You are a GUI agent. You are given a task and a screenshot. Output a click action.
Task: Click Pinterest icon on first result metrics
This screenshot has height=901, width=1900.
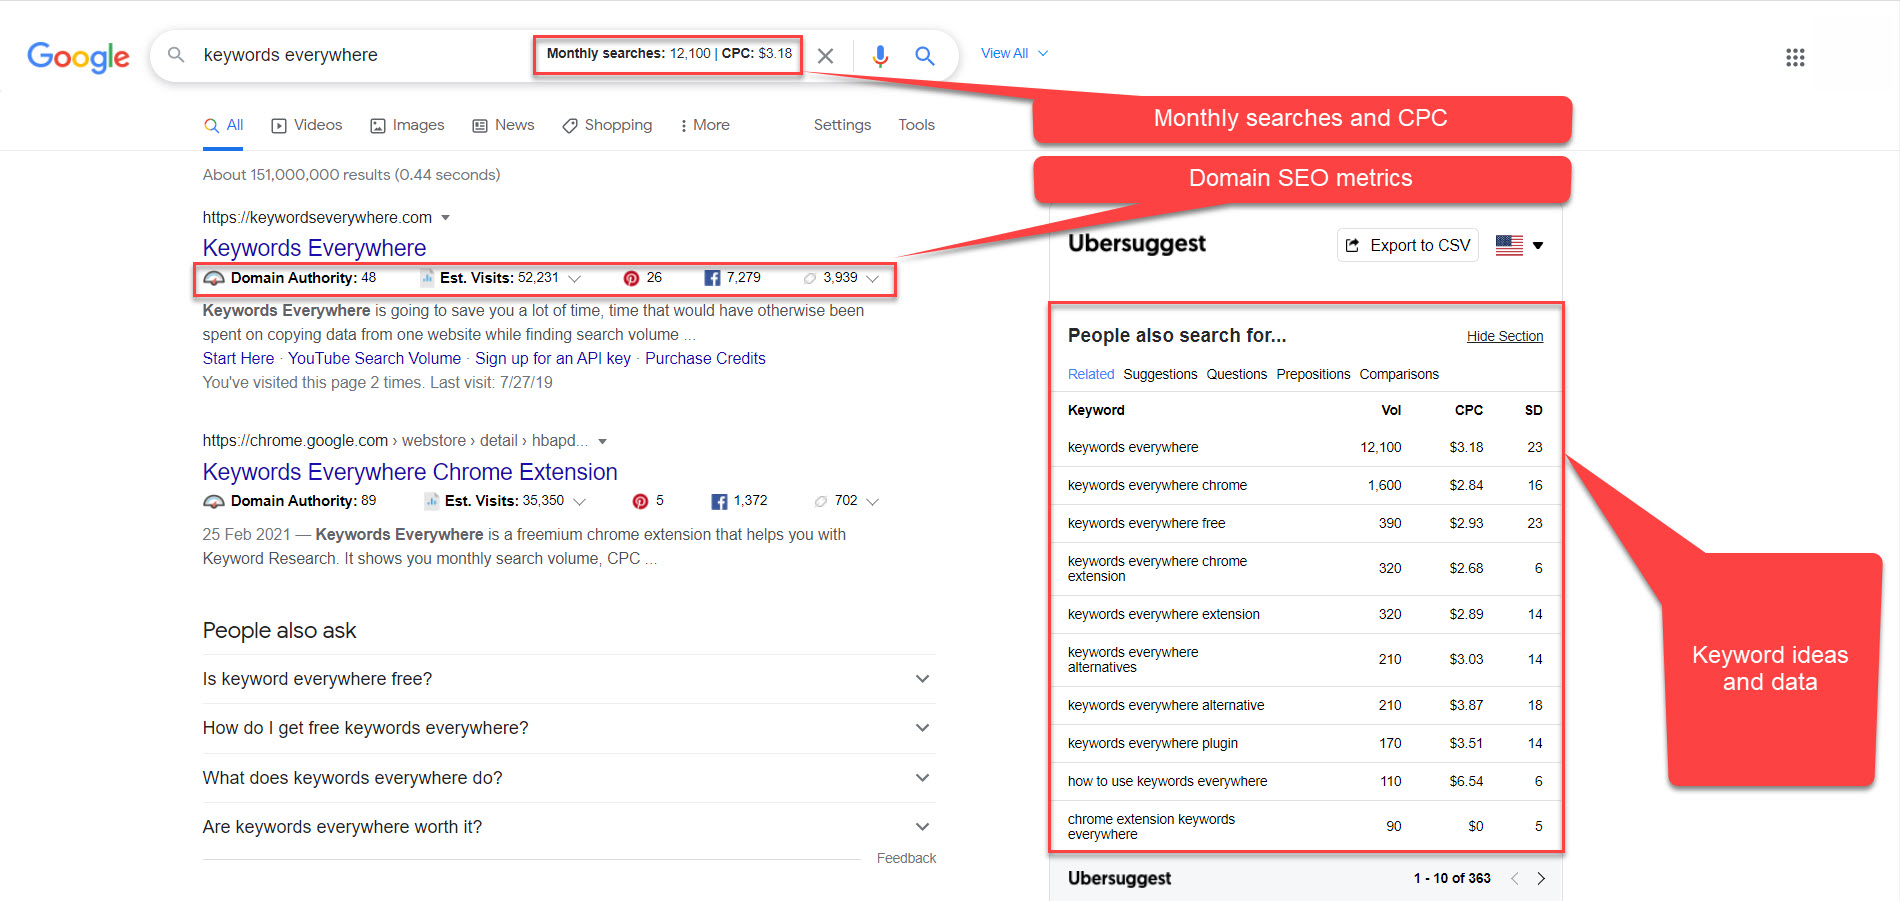pyautogui.click(x=631, y=278)
